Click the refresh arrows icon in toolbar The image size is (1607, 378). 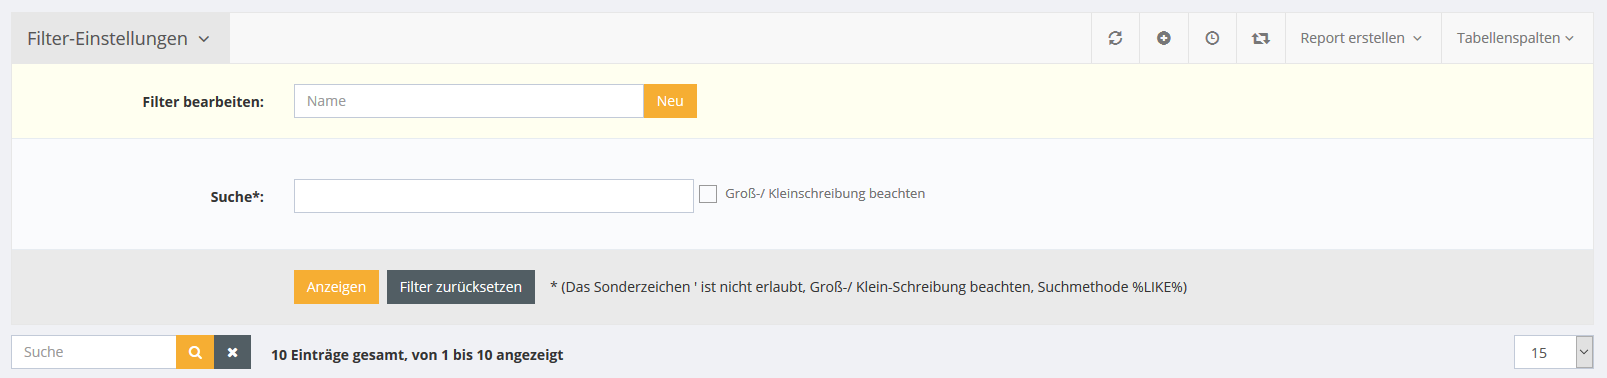point(1115,38)
